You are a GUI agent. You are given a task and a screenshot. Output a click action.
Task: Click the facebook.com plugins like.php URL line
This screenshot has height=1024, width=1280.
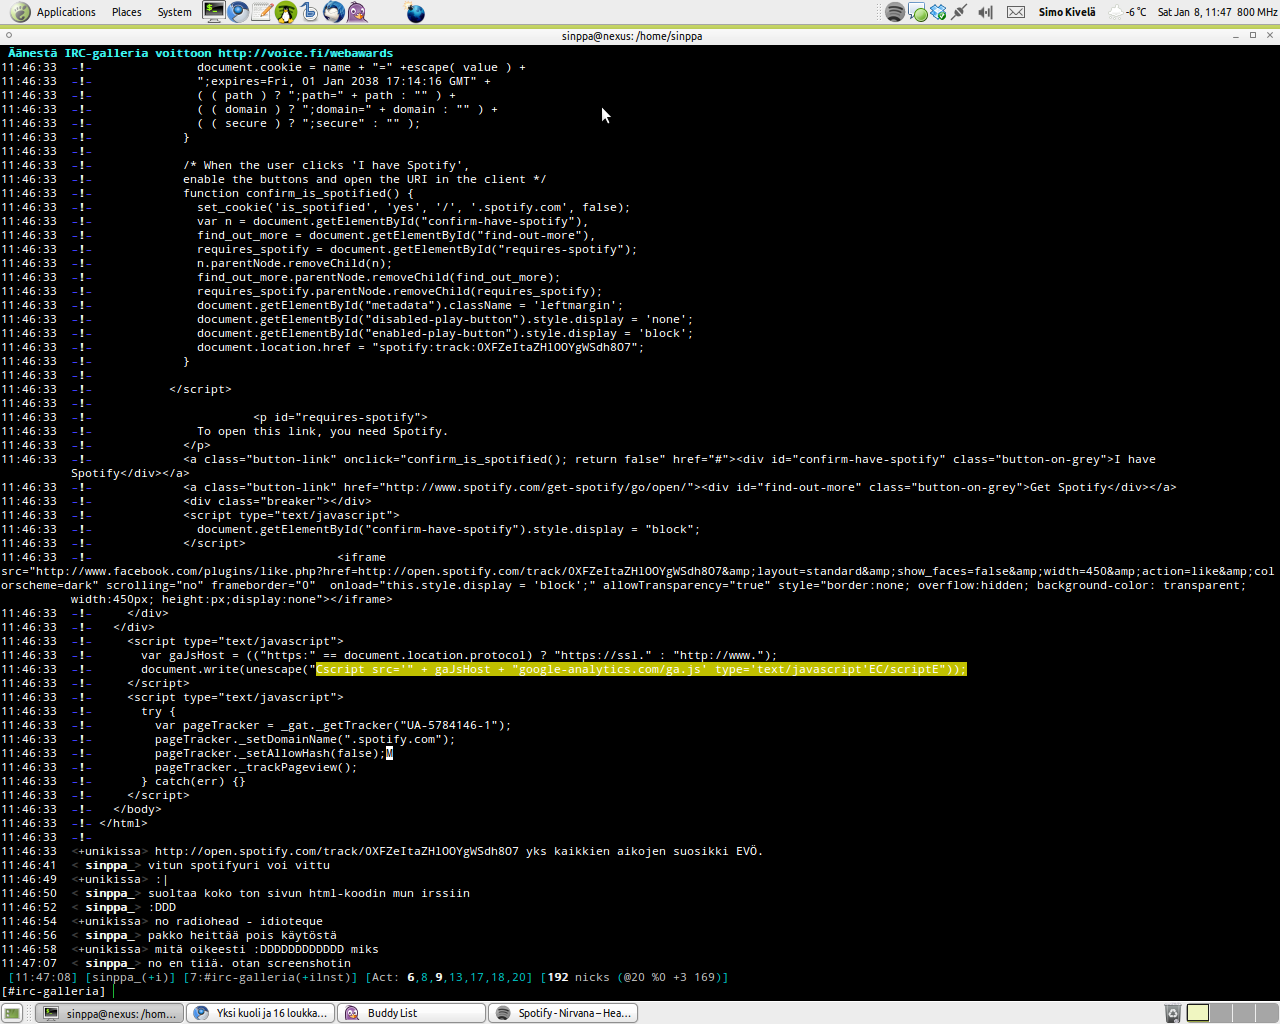pos(638,571)
